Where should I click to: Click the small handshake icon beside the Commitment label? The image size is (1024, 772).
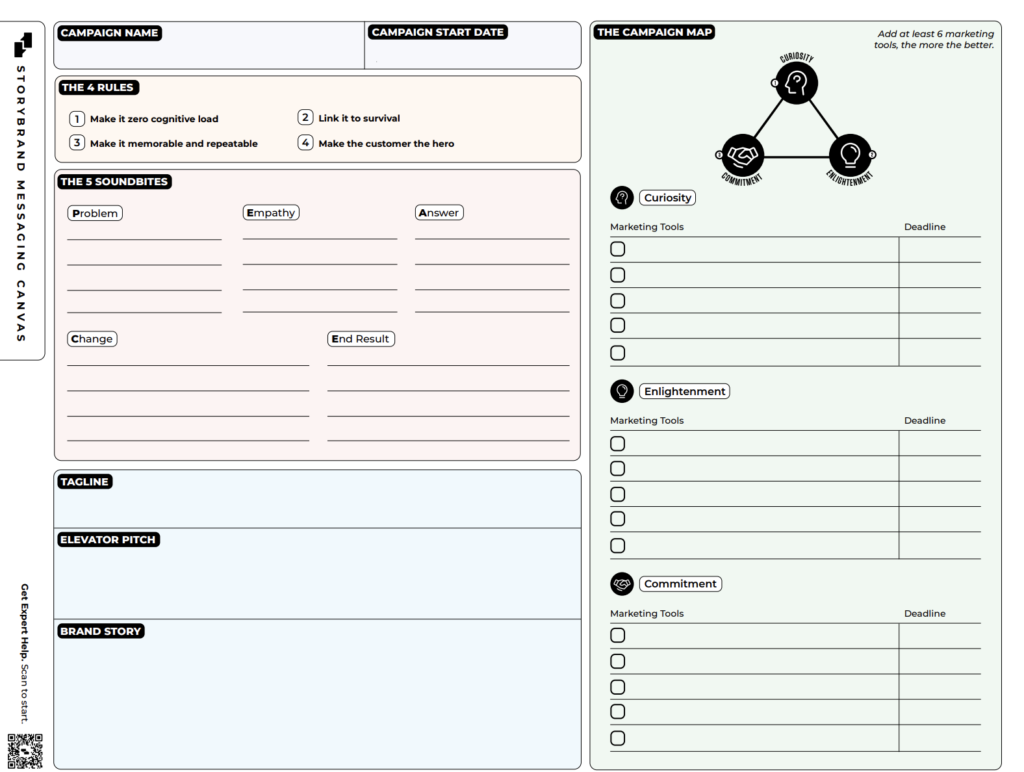pos(622,584)
